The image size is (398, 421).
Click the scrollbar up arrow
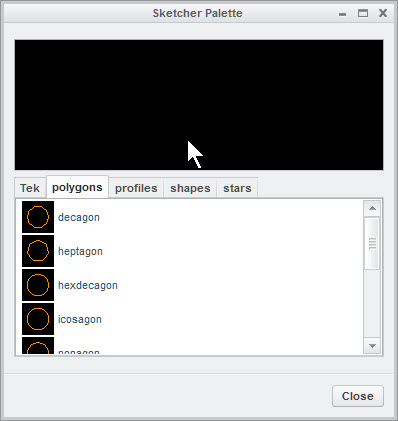click(372, 208)
